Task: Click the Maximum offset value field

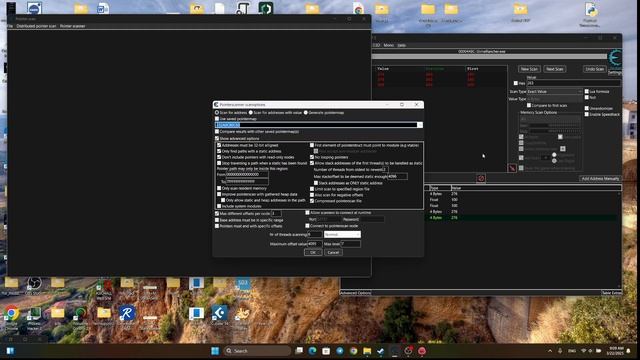Action: click(314, 244)
